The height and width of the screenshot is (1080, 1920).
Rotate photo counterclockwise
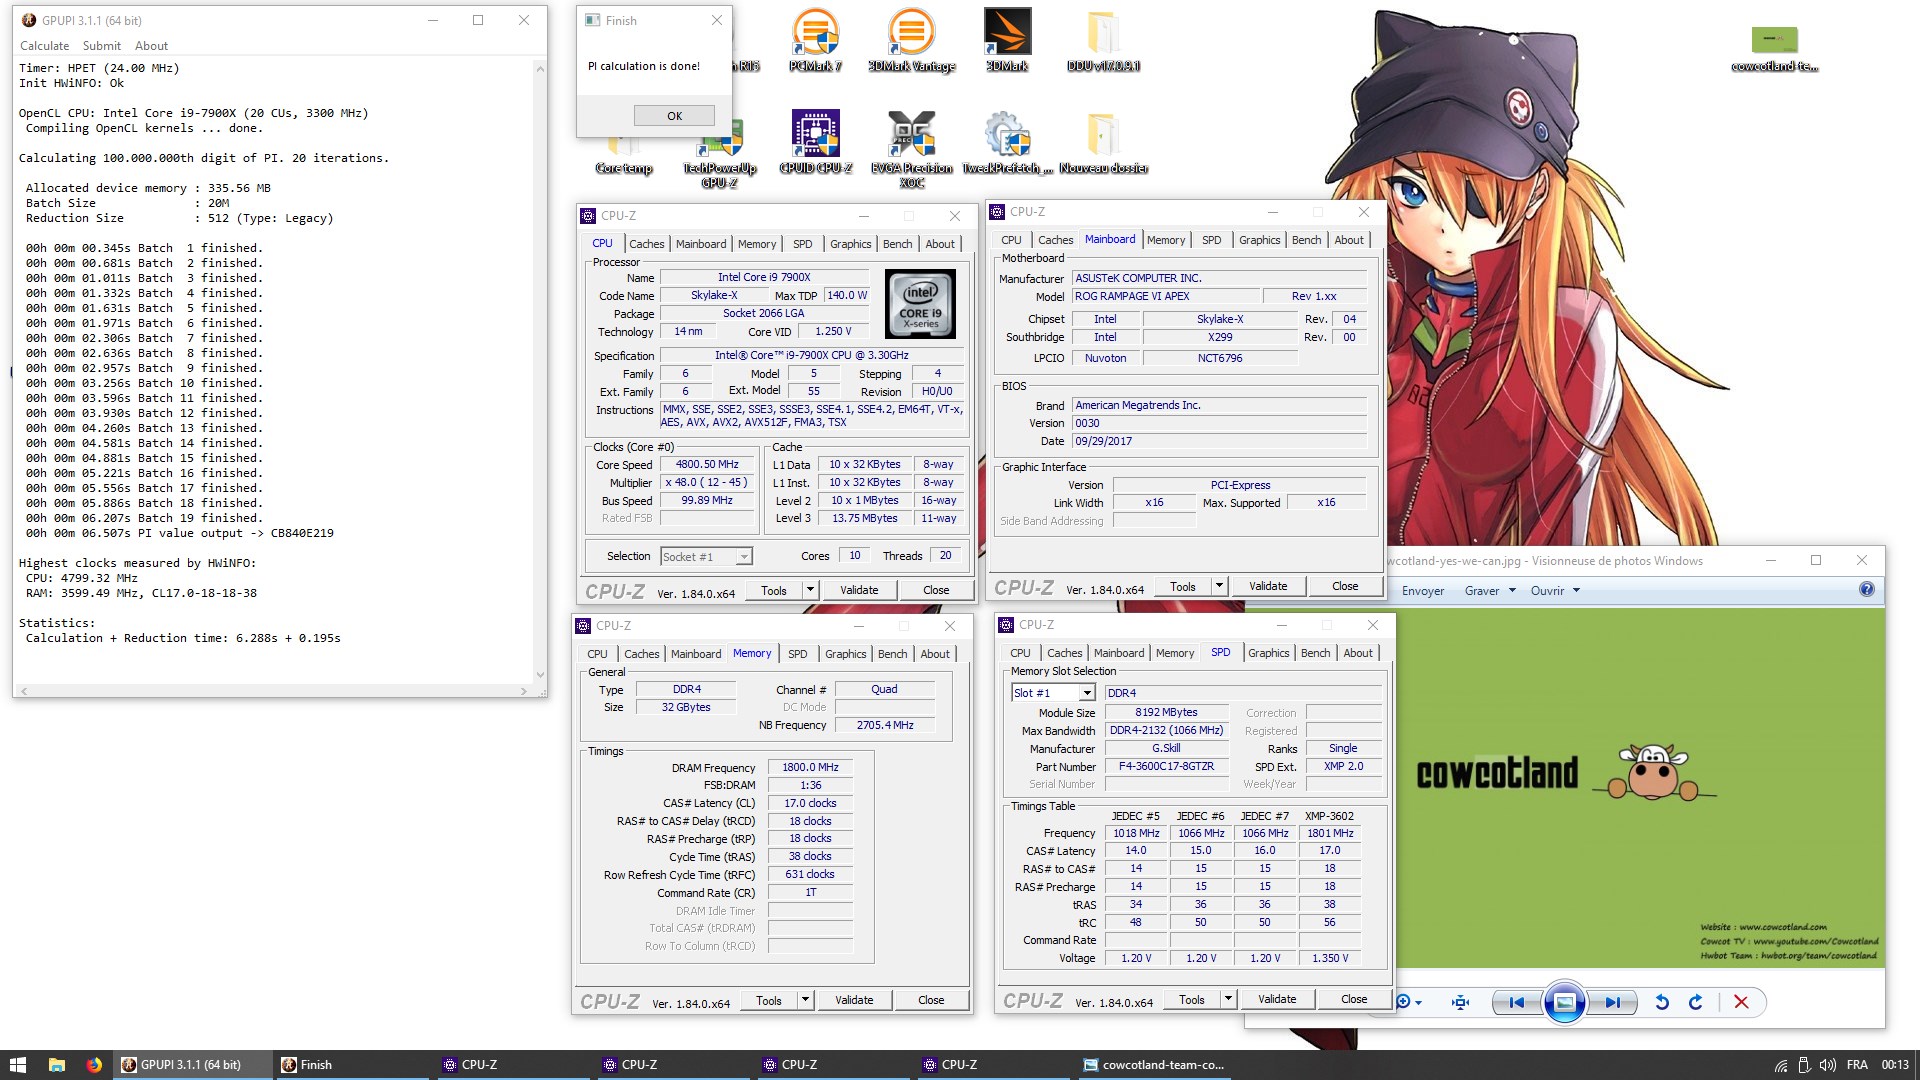pyautogui.click(x=1662, y=1002)
